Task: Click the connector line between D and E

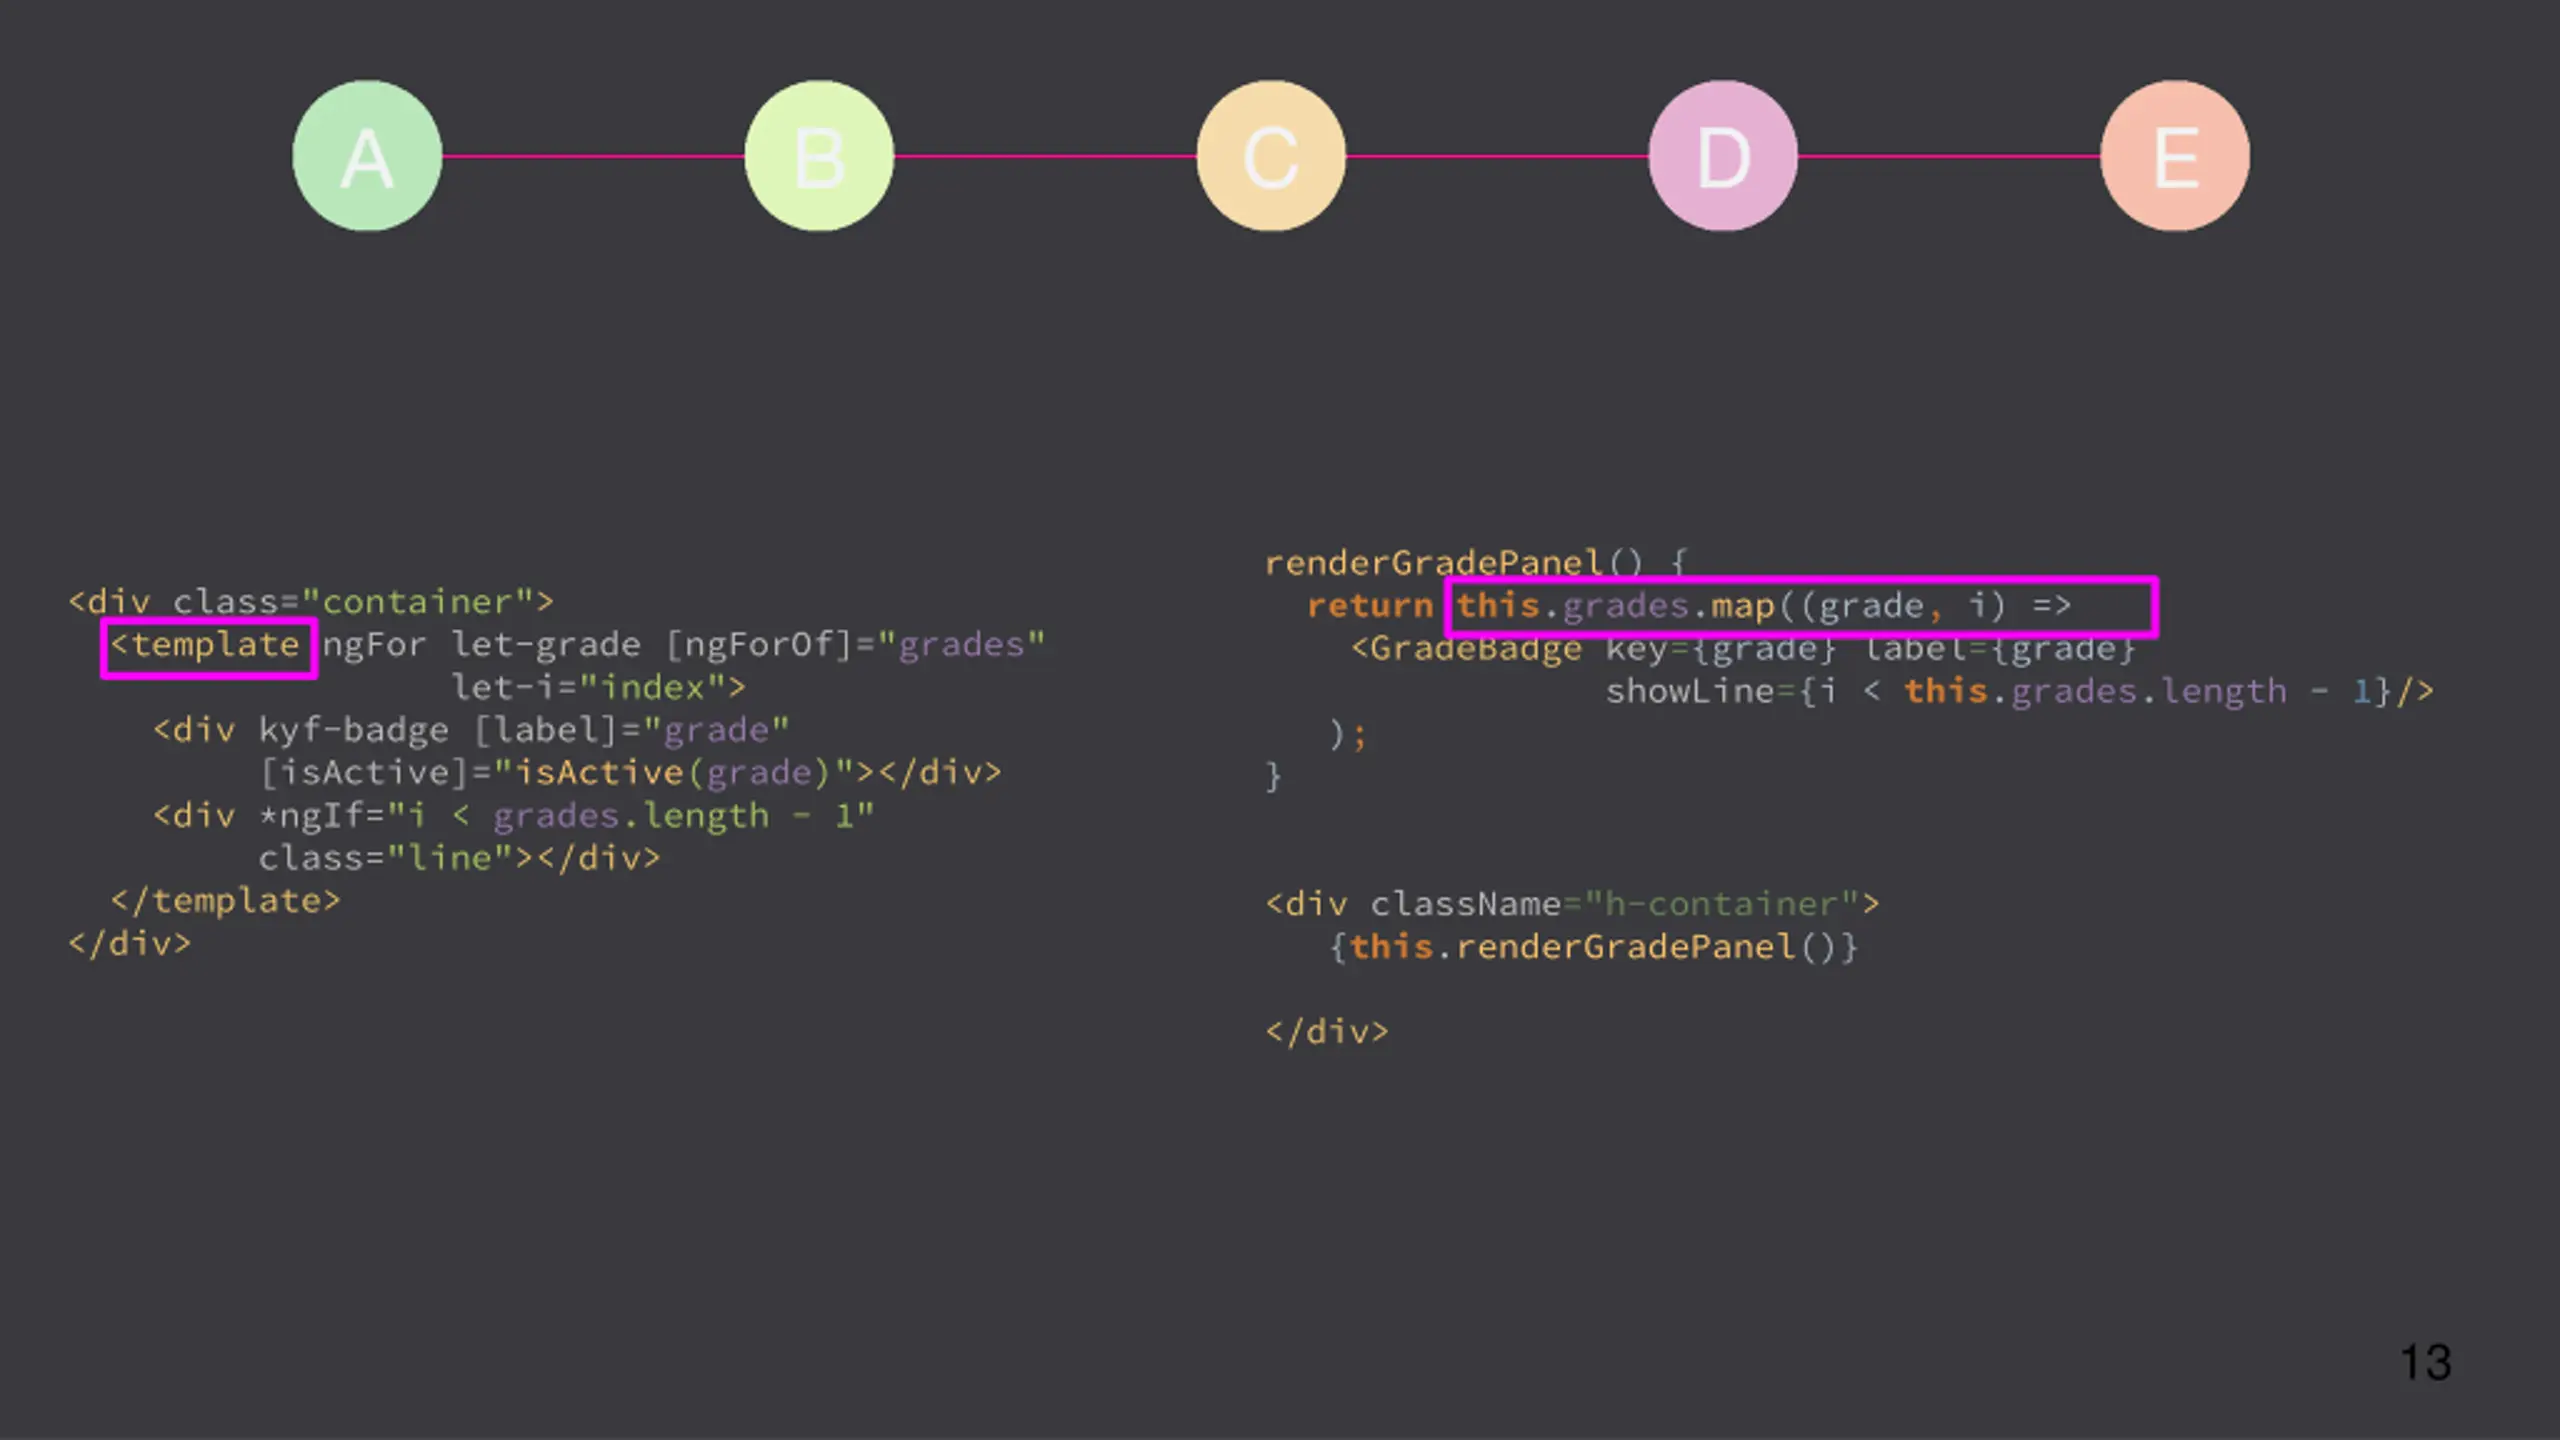Action: pyautogui.click(x=1949, y=156)
